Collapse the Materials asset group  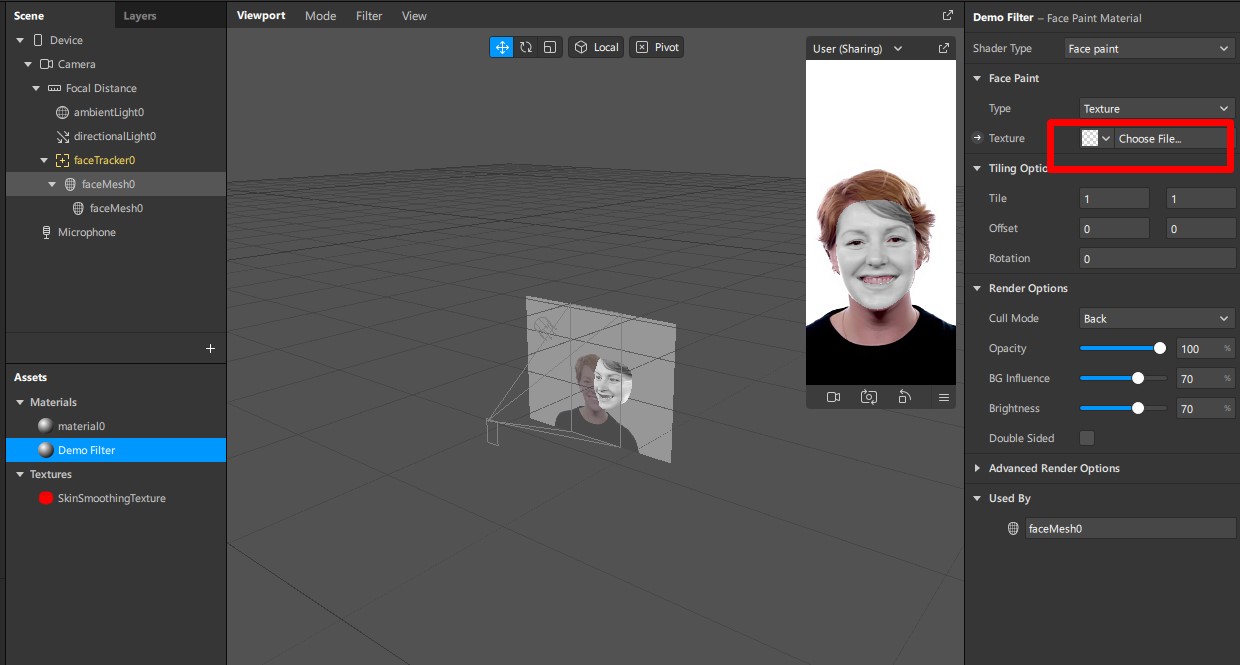tap(20, 402)
